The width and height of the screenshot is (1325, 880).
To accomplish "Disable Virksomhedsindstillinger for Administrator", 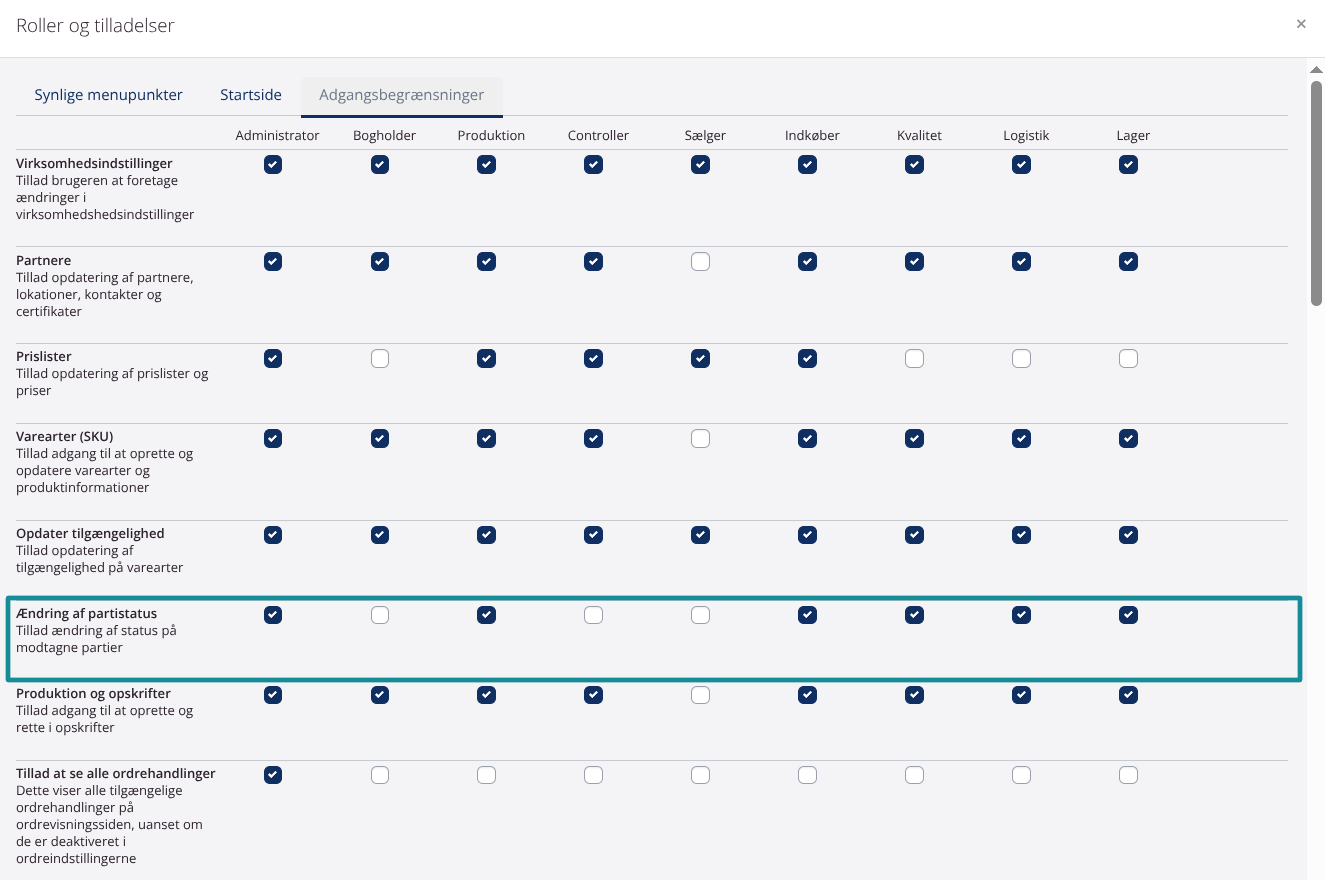I will pyautogui.click(x=273, y=165).
